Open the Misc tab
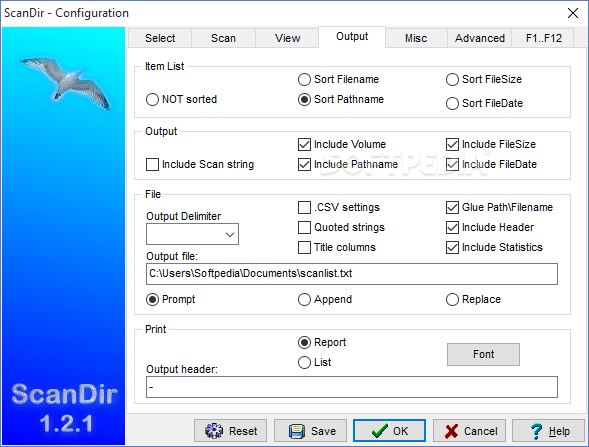 [x=416, y=38]
